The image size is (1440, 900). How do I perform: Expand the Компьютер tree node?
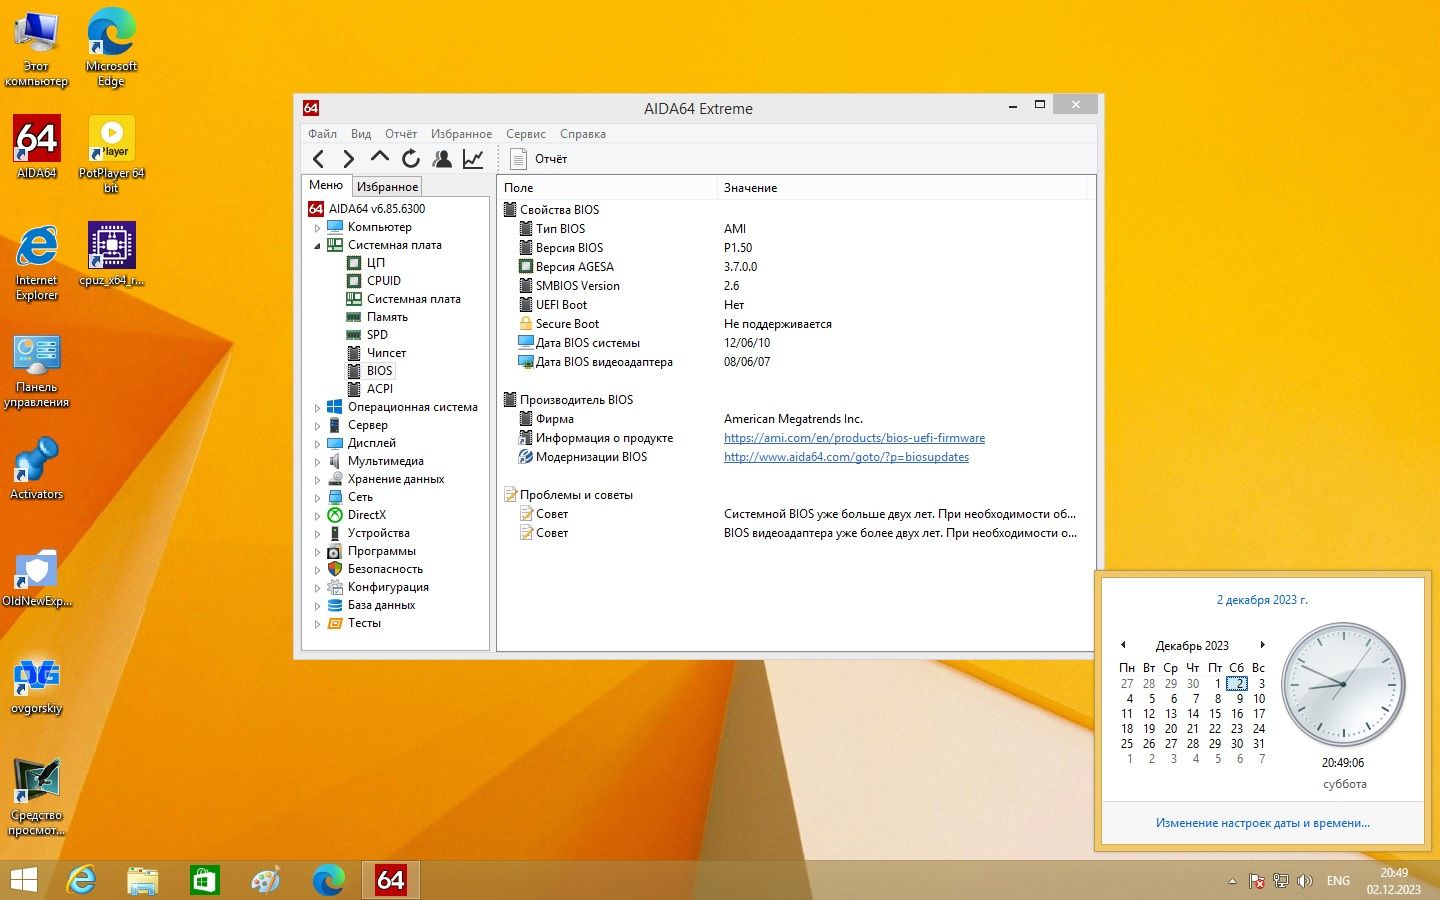click(318, 228)
